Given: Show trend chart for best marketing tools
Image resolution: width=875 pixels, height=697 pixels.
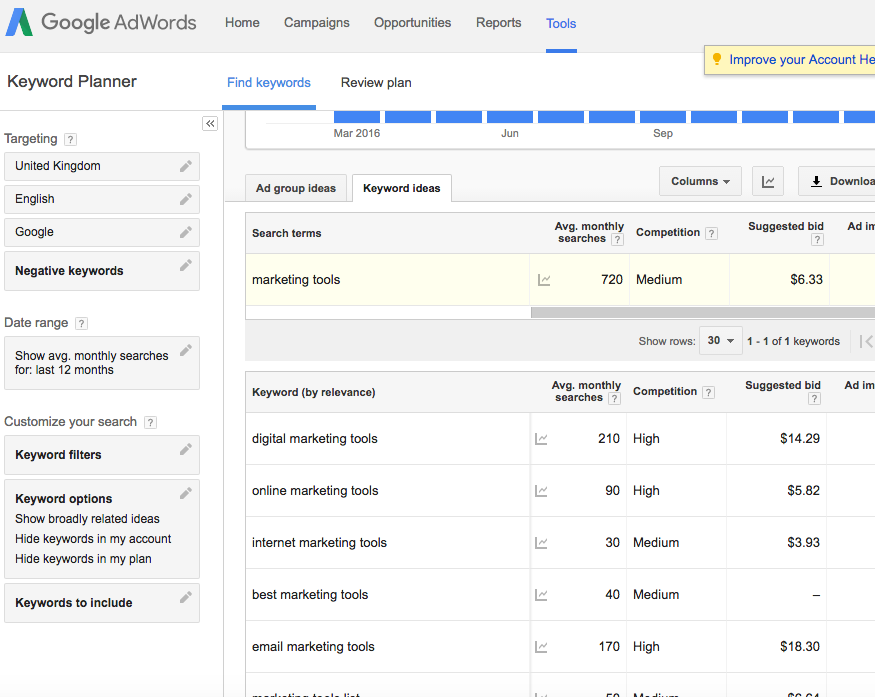Looking at the screenshot, I should click(541, 595).
